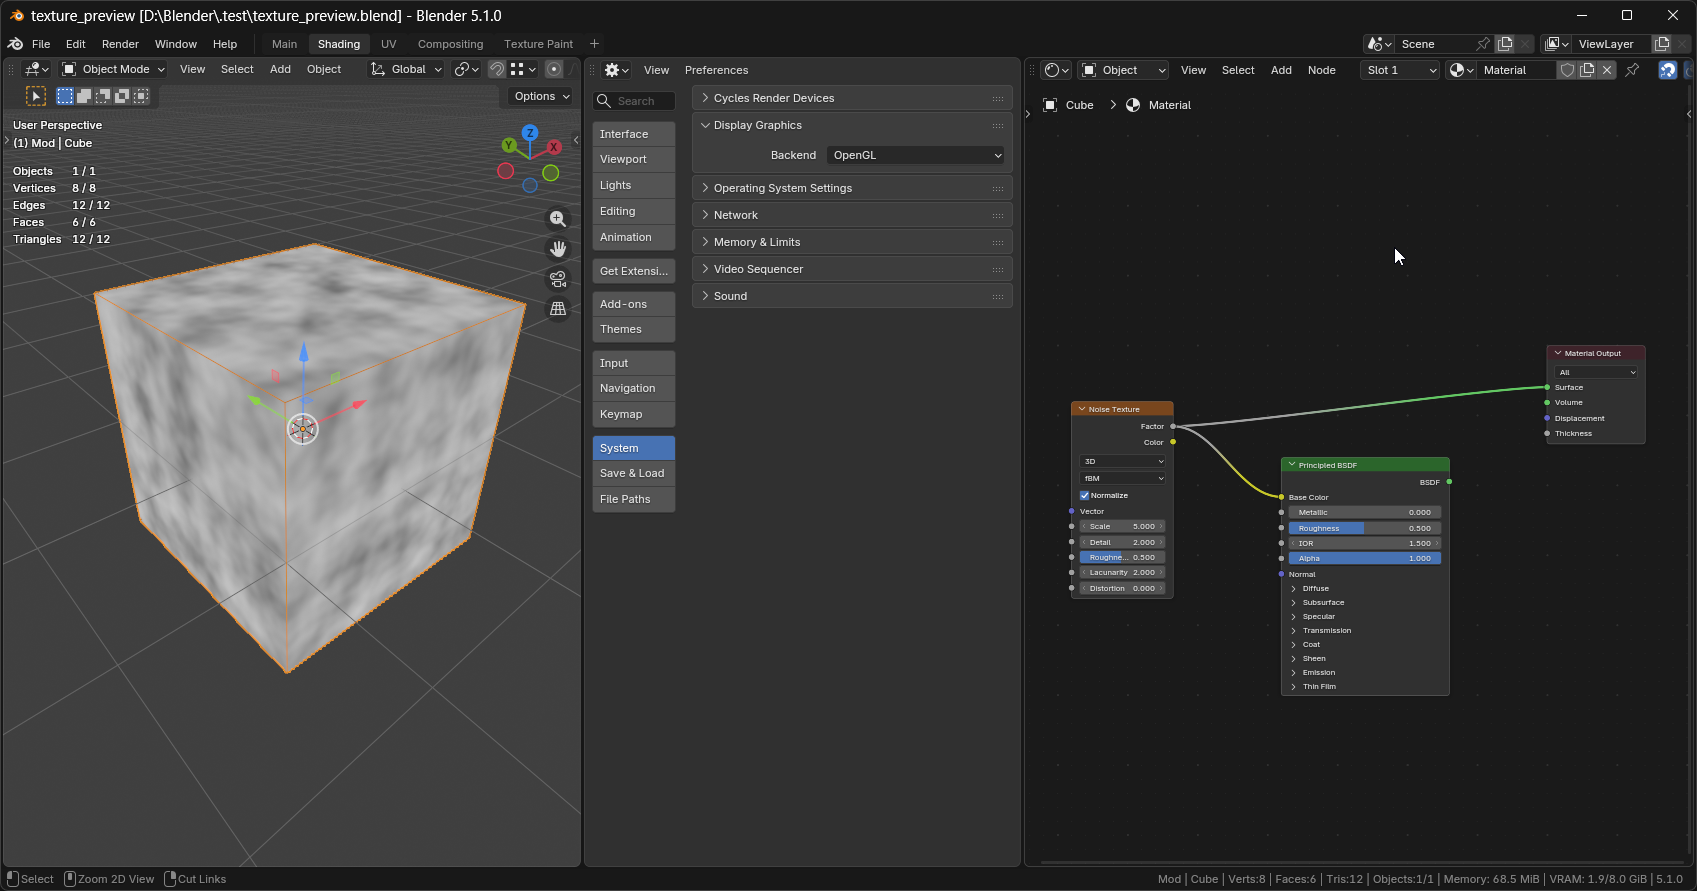Create a new scene with the Scene copy icon
The image size is (1697, 891).
pos(1505,44)
